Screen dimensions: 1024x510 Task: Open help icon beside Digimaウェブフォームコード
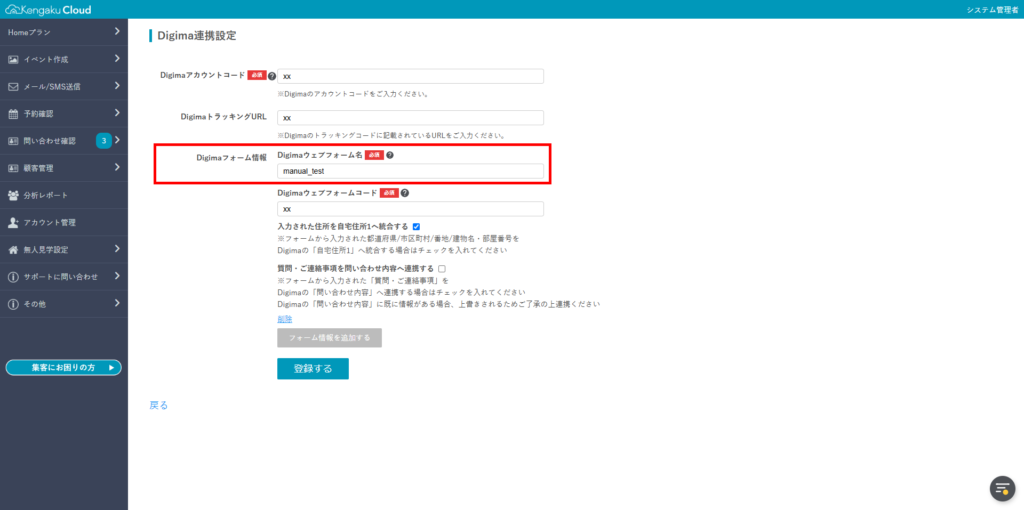point(405,193)
